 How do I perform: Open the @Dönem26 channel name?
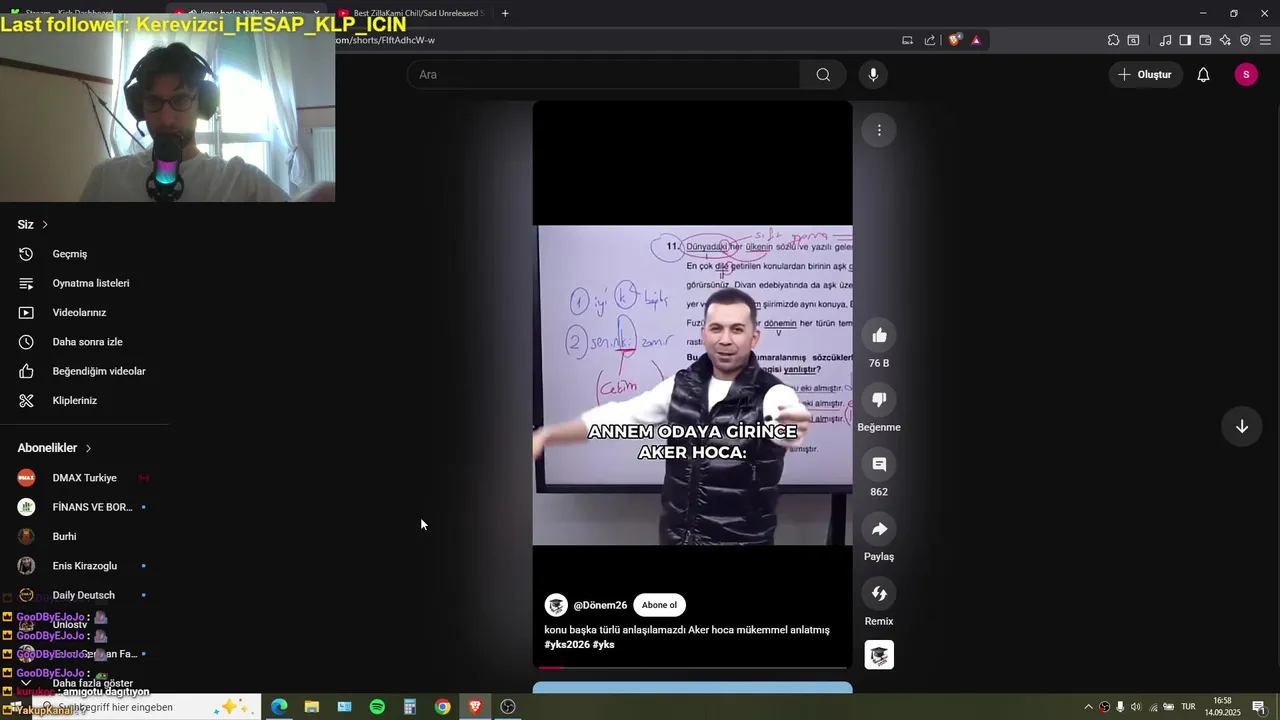coord(600,605)
